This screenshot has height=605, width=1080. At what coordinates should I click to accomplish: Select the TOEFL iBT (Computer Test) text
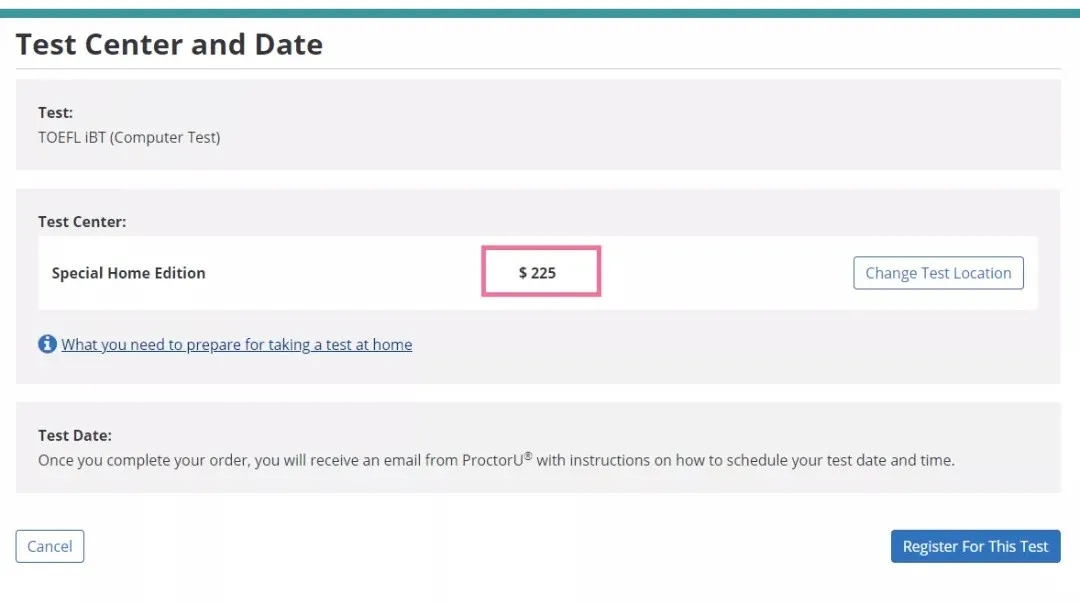click(x=129, y=137)
